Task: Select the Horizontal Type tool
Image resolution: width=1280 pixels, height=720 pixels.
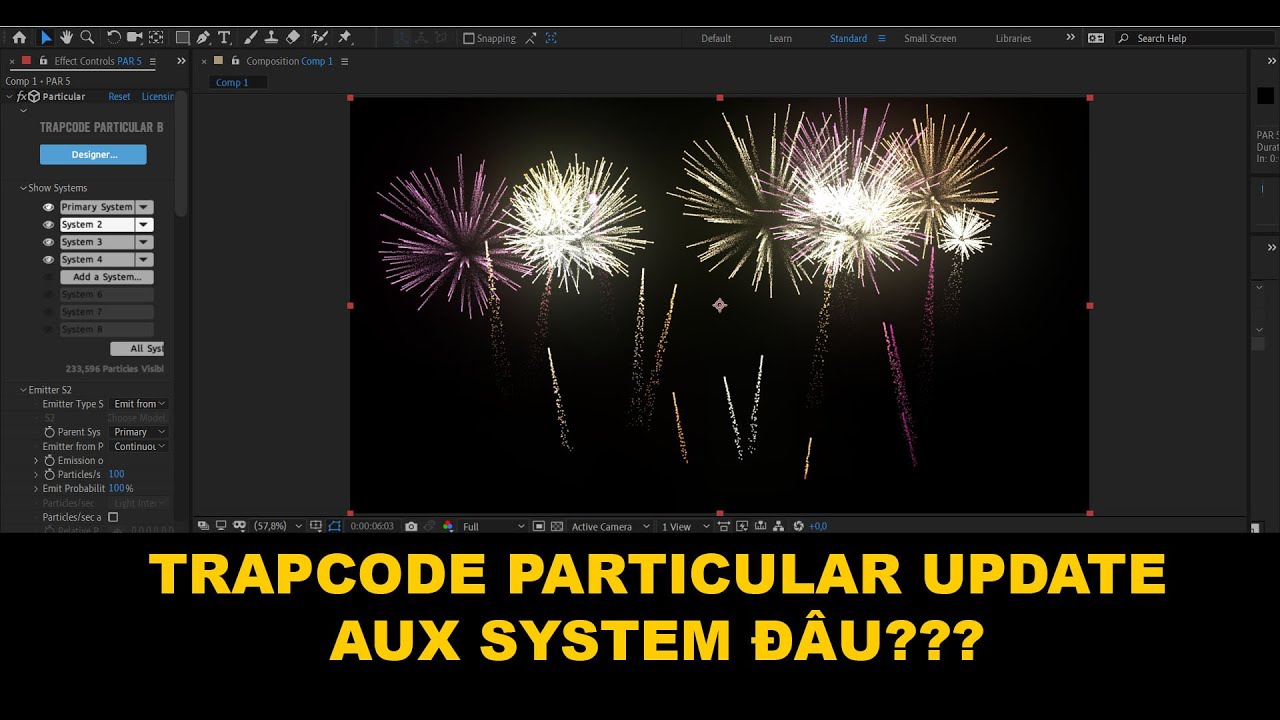Action: (x=224, y=38)
